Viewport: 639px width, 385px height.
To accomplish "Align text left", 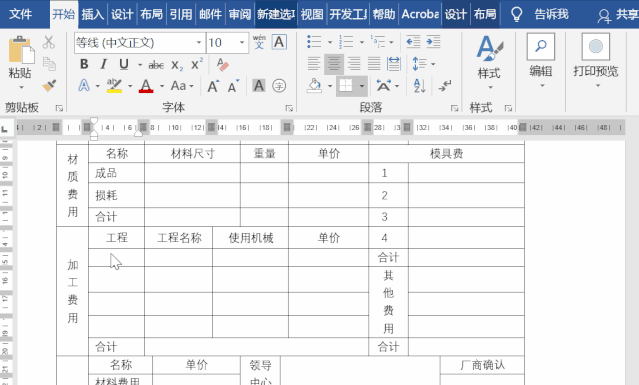I will coord(314,64).
